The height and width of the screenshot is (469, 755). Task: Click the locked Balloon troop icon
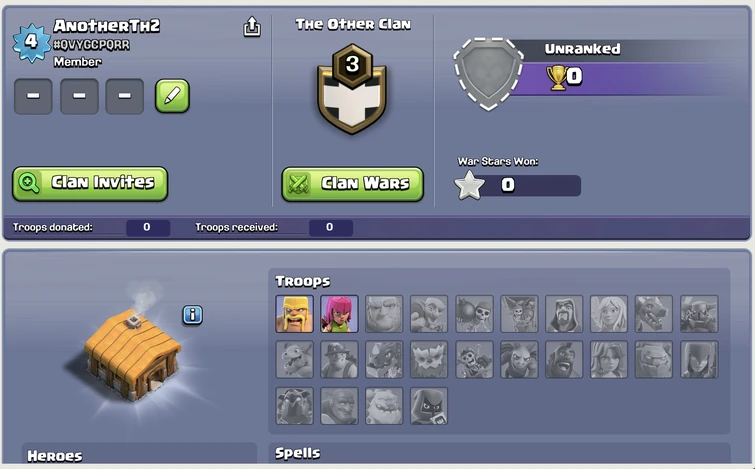click(x=519, y=314)
